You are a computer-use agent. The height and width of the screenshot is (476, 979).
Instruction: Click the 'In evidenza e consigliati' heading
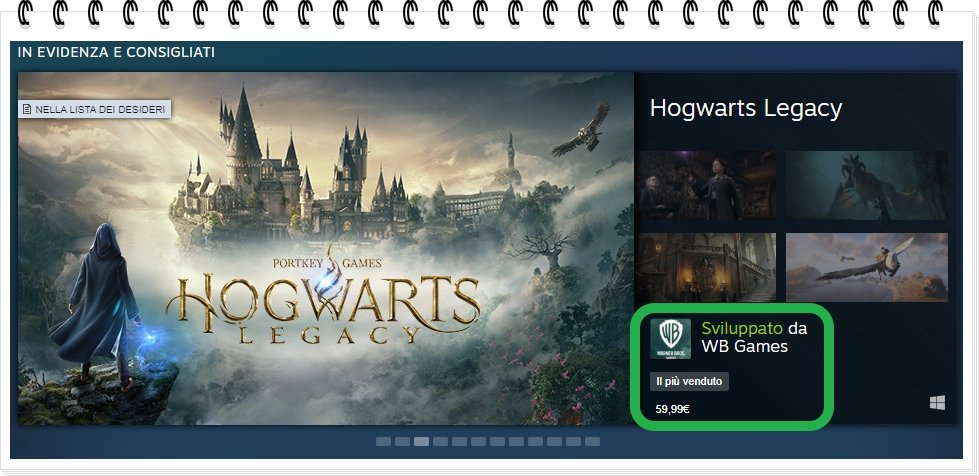[x=116, y=52]
